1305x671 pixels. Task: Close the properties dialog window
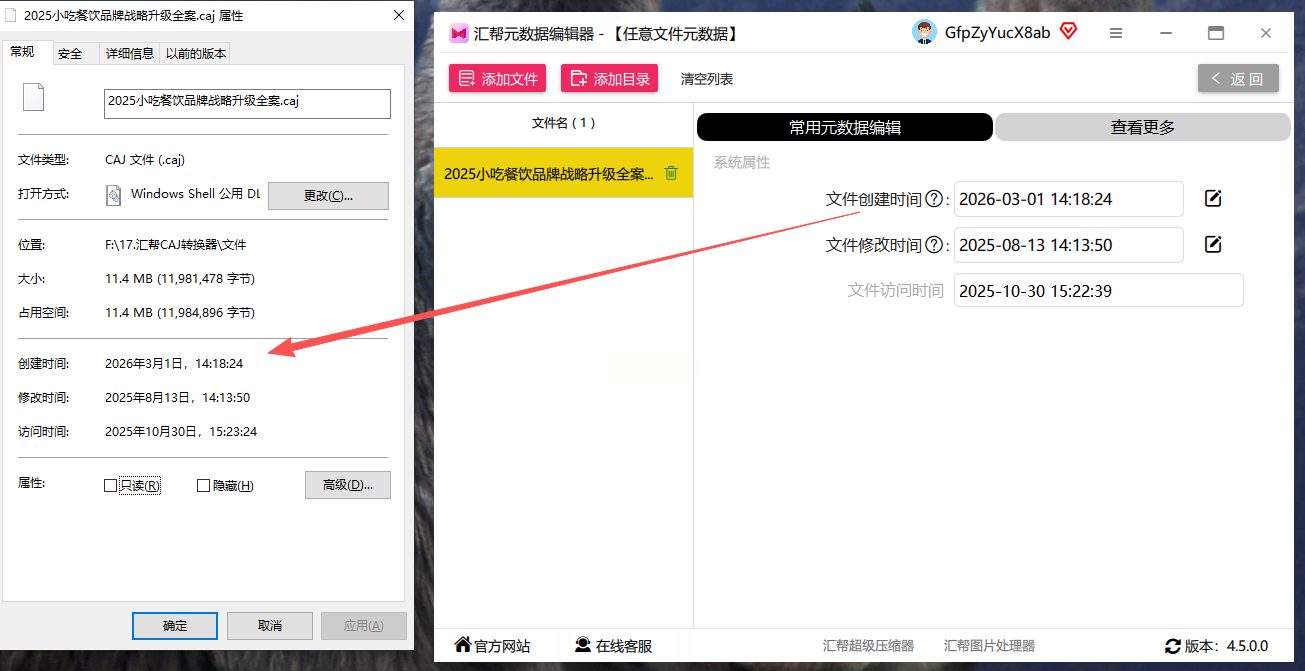coord(399,15)
